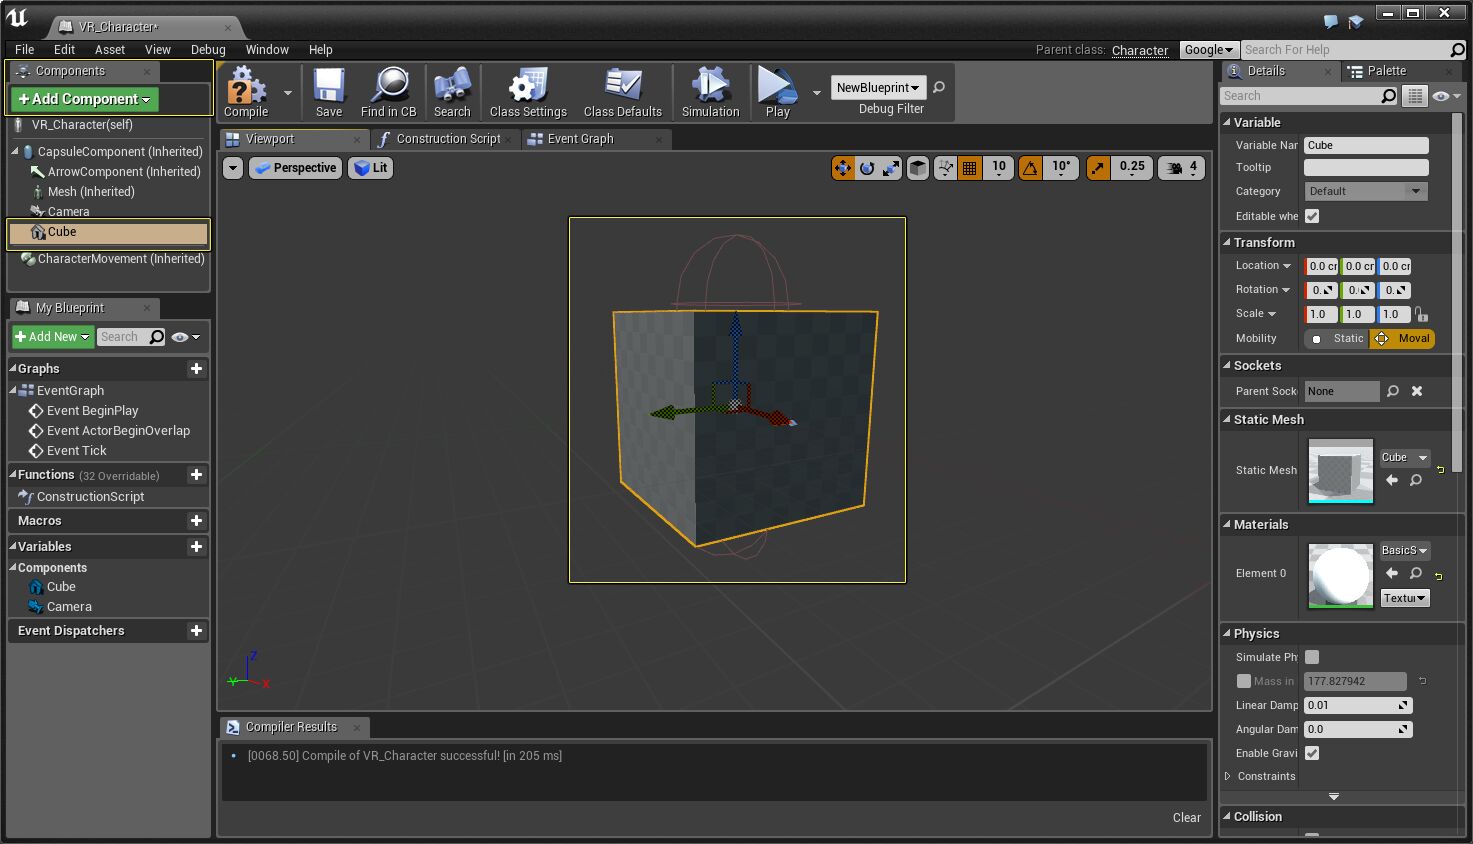Viewport: 1473px width, 844px height.
Task: Open Class Settings from toolbar
Action: 528,92
